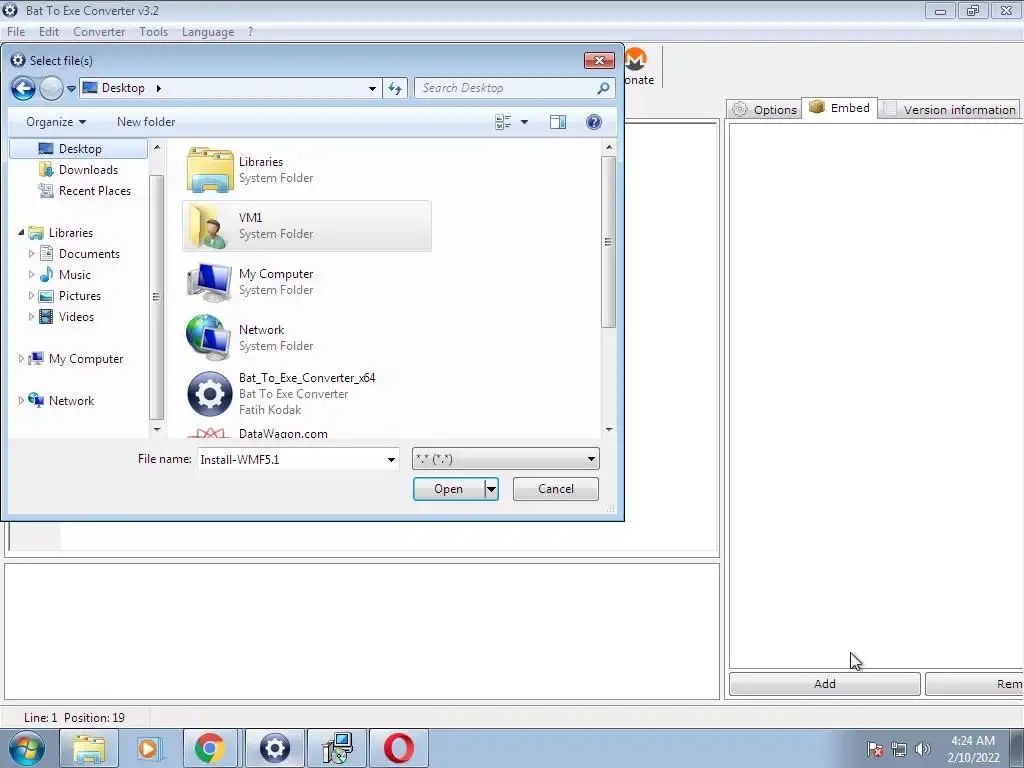
Task: Open the File name dropdown arrow
Action: 391,459
